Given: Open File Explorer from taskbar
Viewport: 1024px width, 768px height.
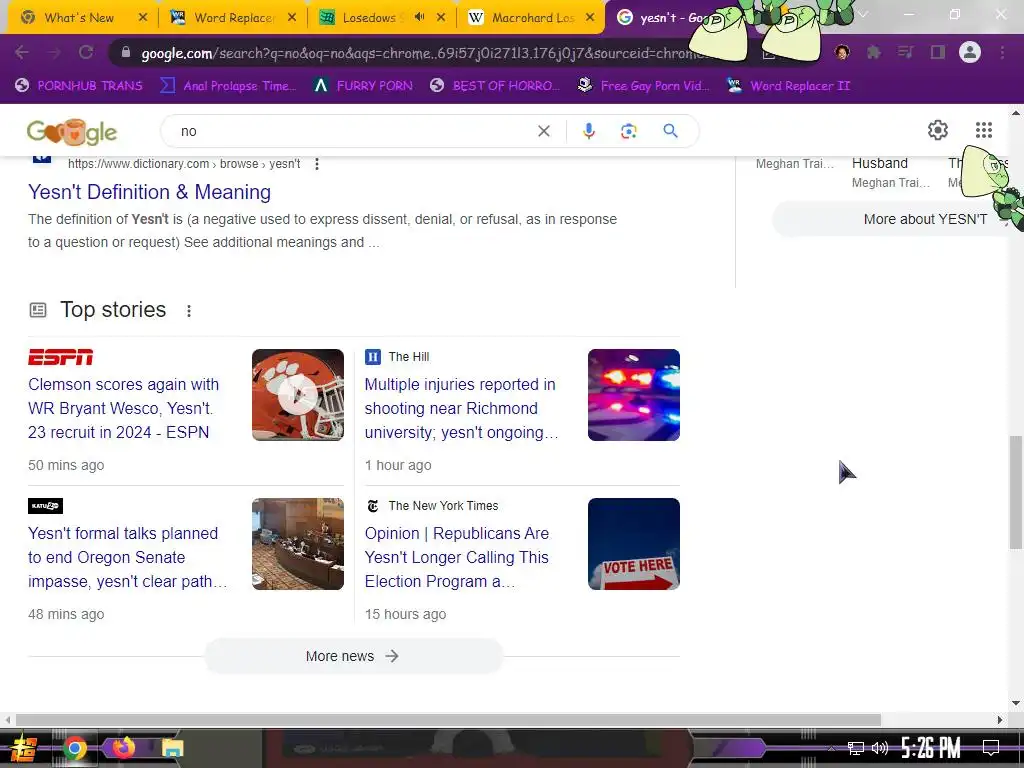Looking at the screenshot, I should pyautogui.click(x=172, y=748).
